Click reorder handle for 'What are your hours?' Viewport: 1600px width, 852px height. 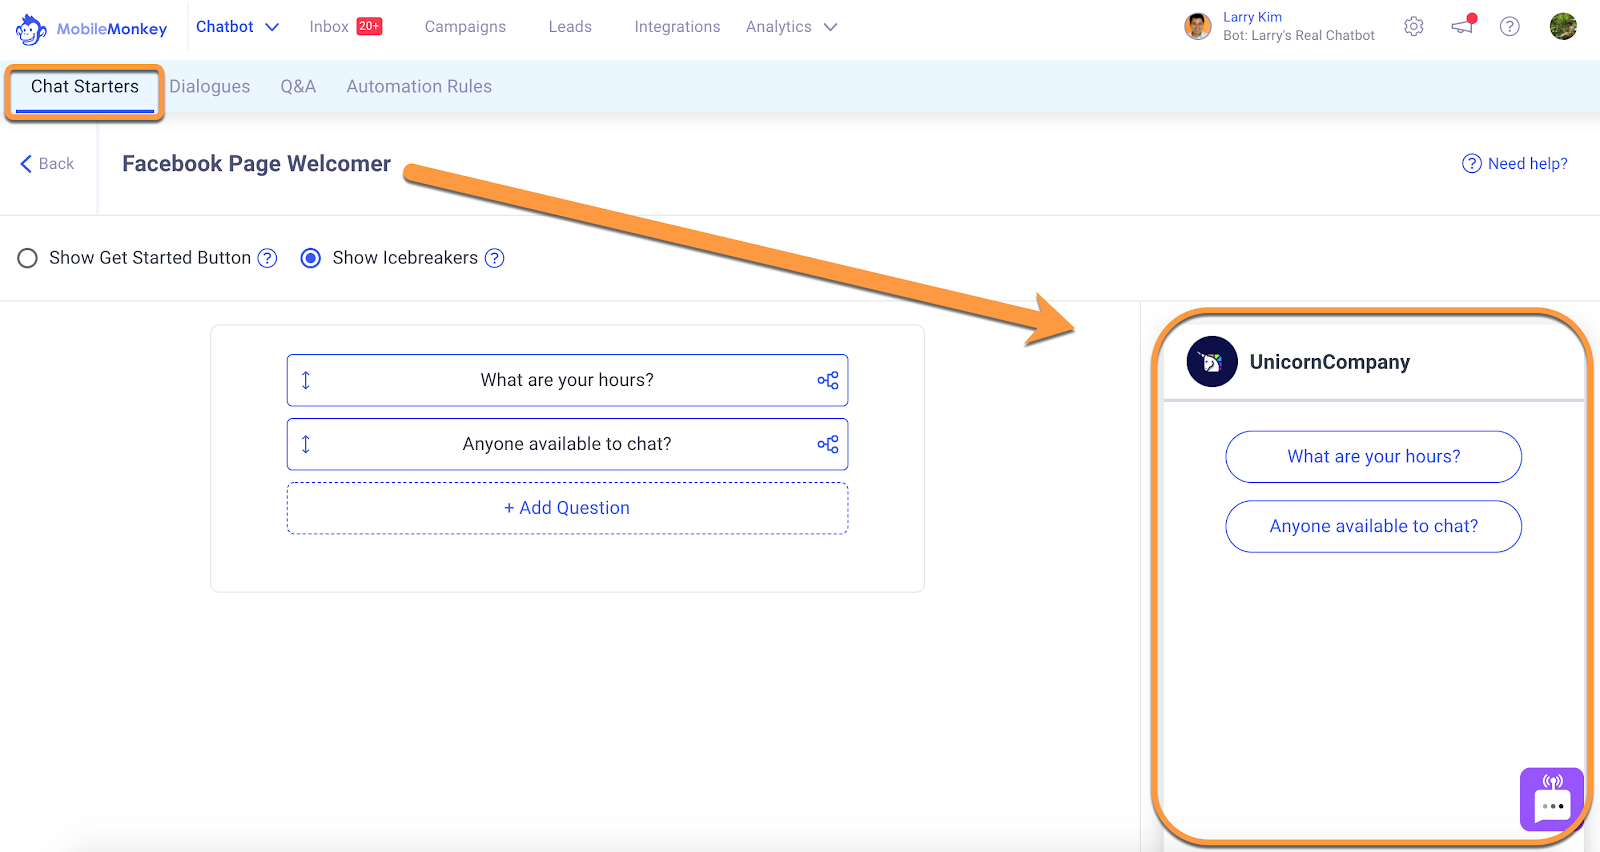click(x=306, y=380)
